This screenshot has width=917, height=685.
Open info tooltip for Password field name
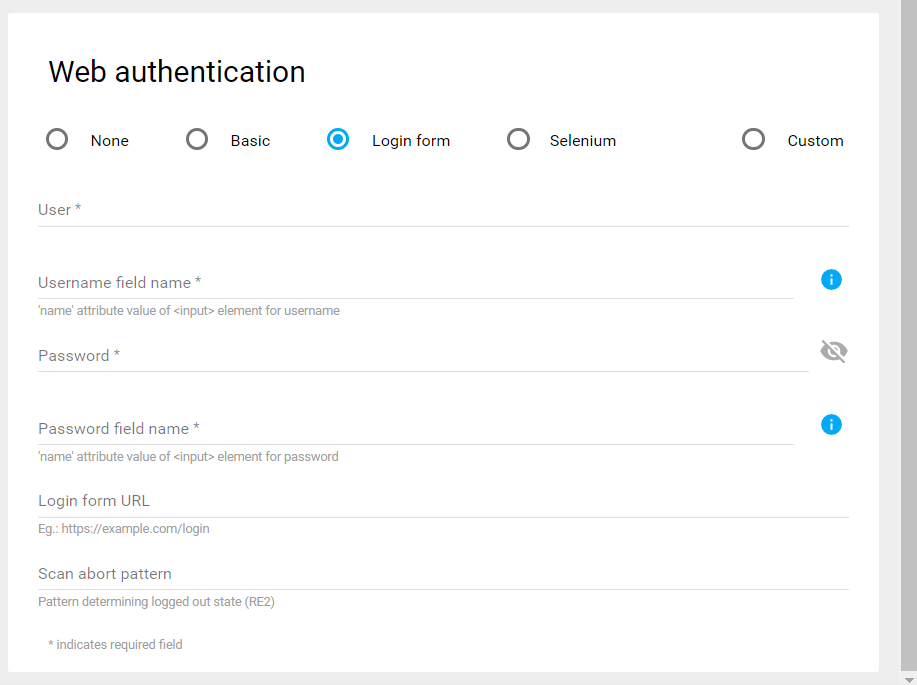tap(831, 425)
